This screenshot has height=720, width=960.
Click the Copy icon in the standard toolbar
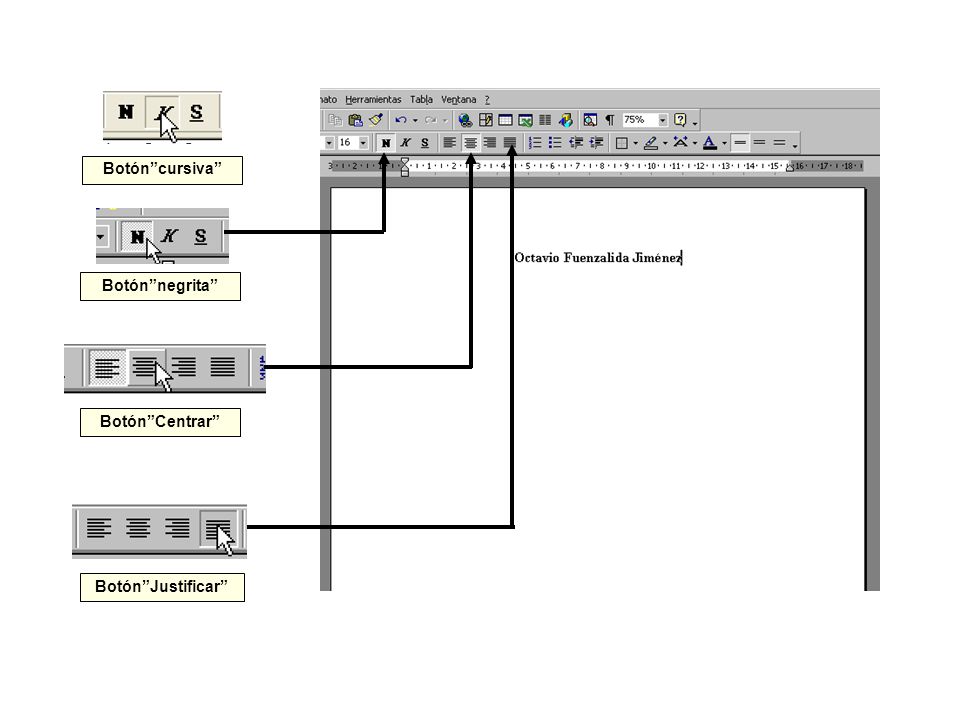[x=335, y=120]
